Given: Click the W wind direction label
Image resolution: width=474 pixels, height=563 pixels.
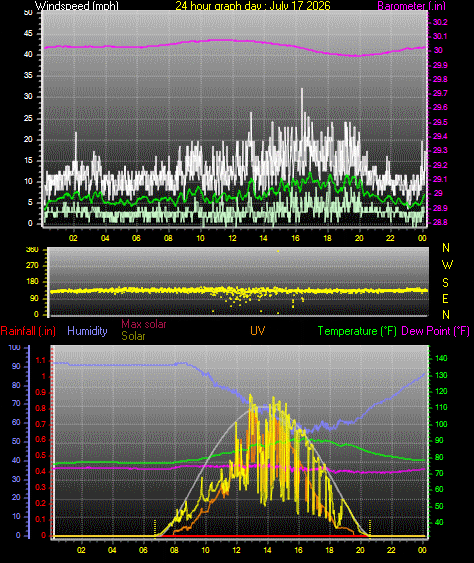Looking at the screenshot, I should tap(447, 265).
